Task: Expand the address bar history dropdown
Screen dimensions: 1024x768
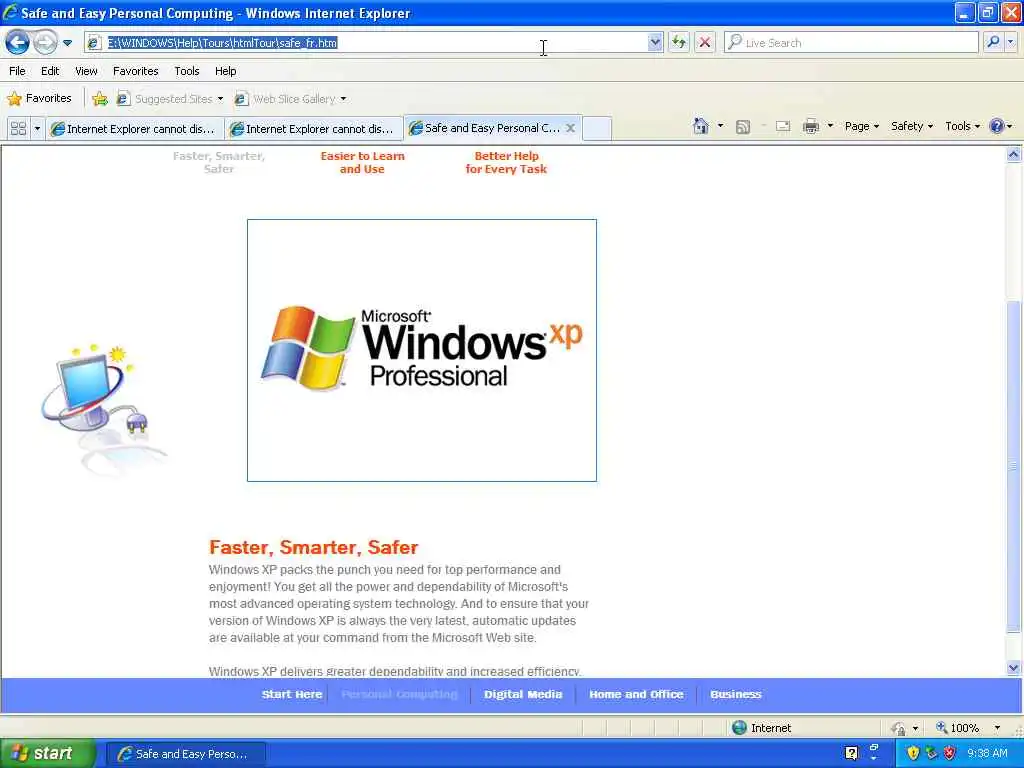Action: [655, 43]
